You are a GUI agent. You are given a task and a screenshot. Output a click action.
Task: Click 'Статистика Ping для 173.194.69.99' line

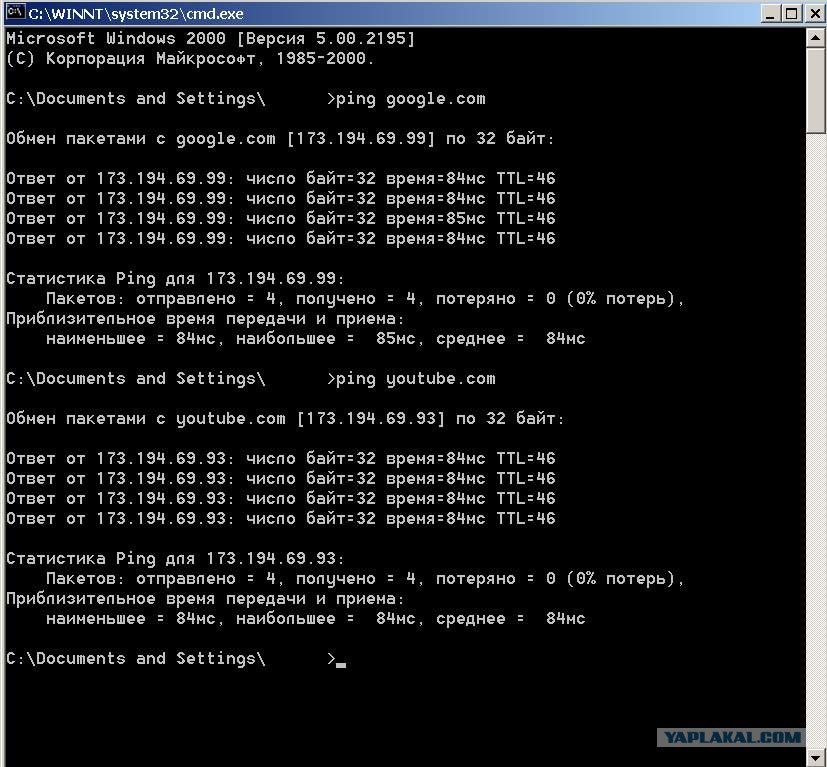[x=175, y=279]
